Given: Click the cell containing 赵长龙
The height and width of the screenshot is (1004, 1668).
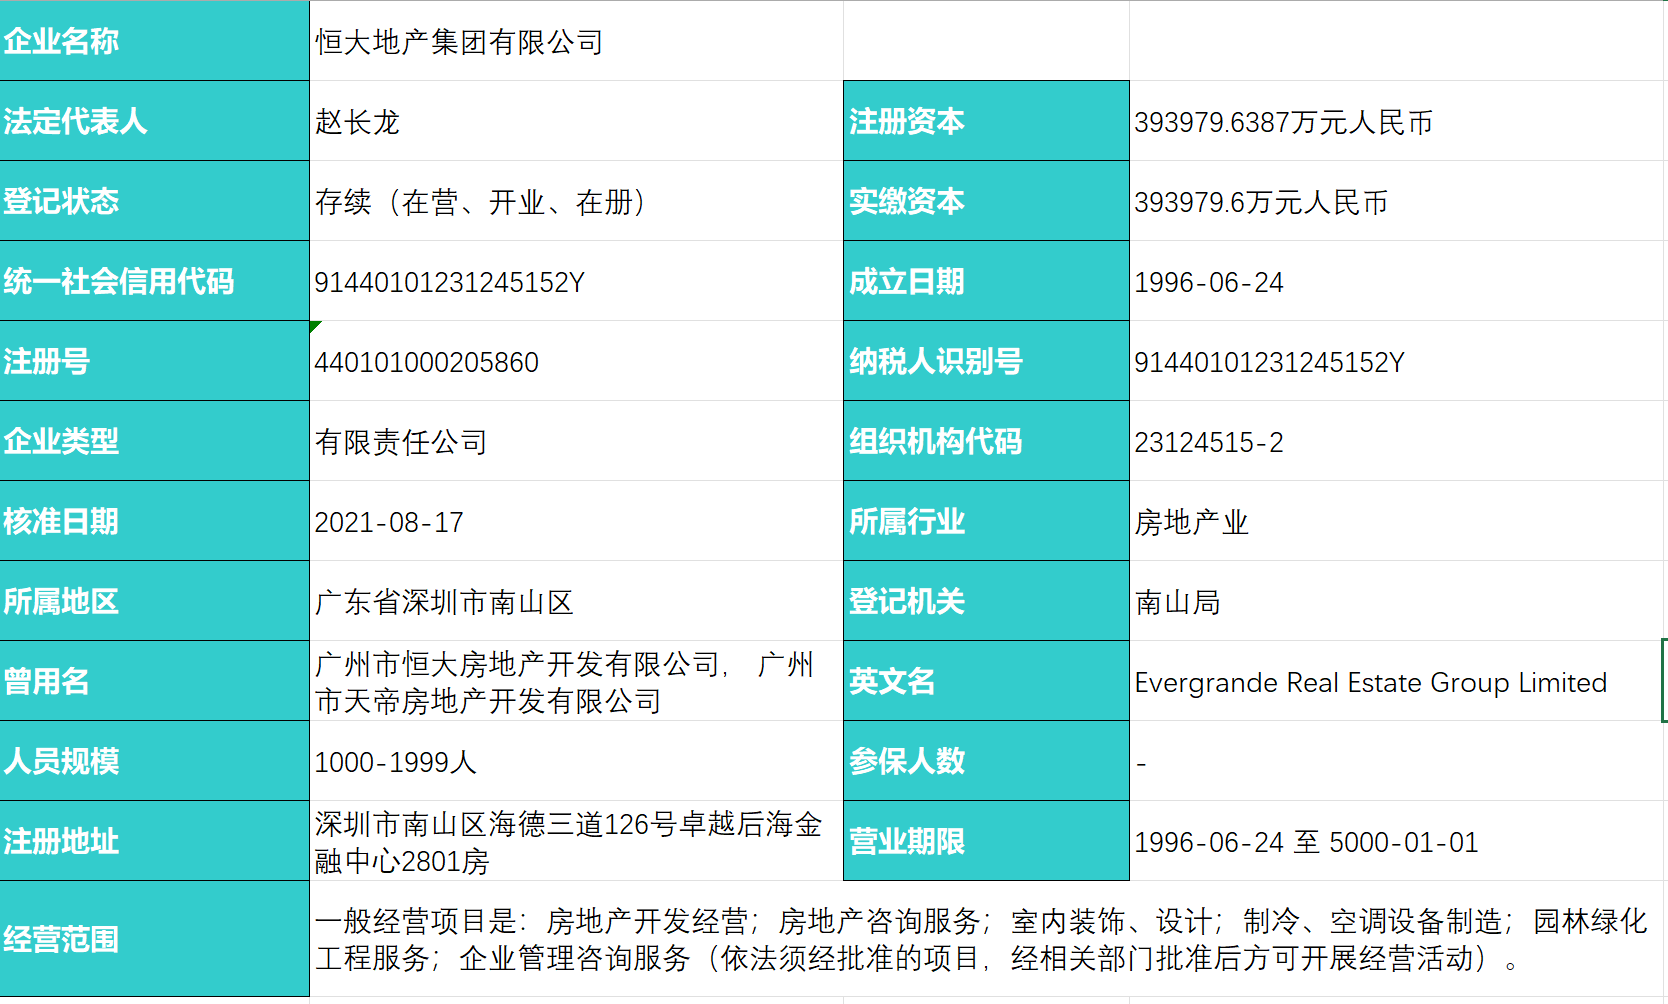Looking at the screenshot, I should (x=576, y=121).
